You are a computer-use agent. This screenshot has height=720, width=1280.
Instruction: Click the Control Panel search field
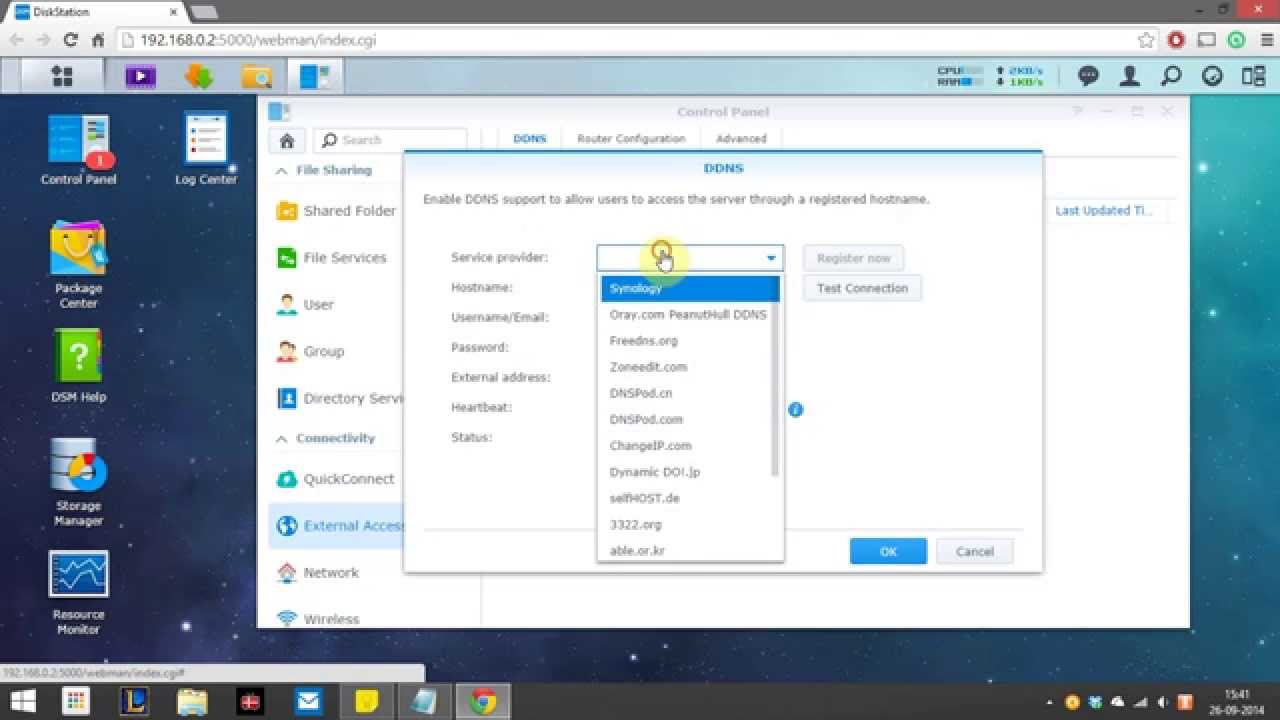(x=390, y=140)
